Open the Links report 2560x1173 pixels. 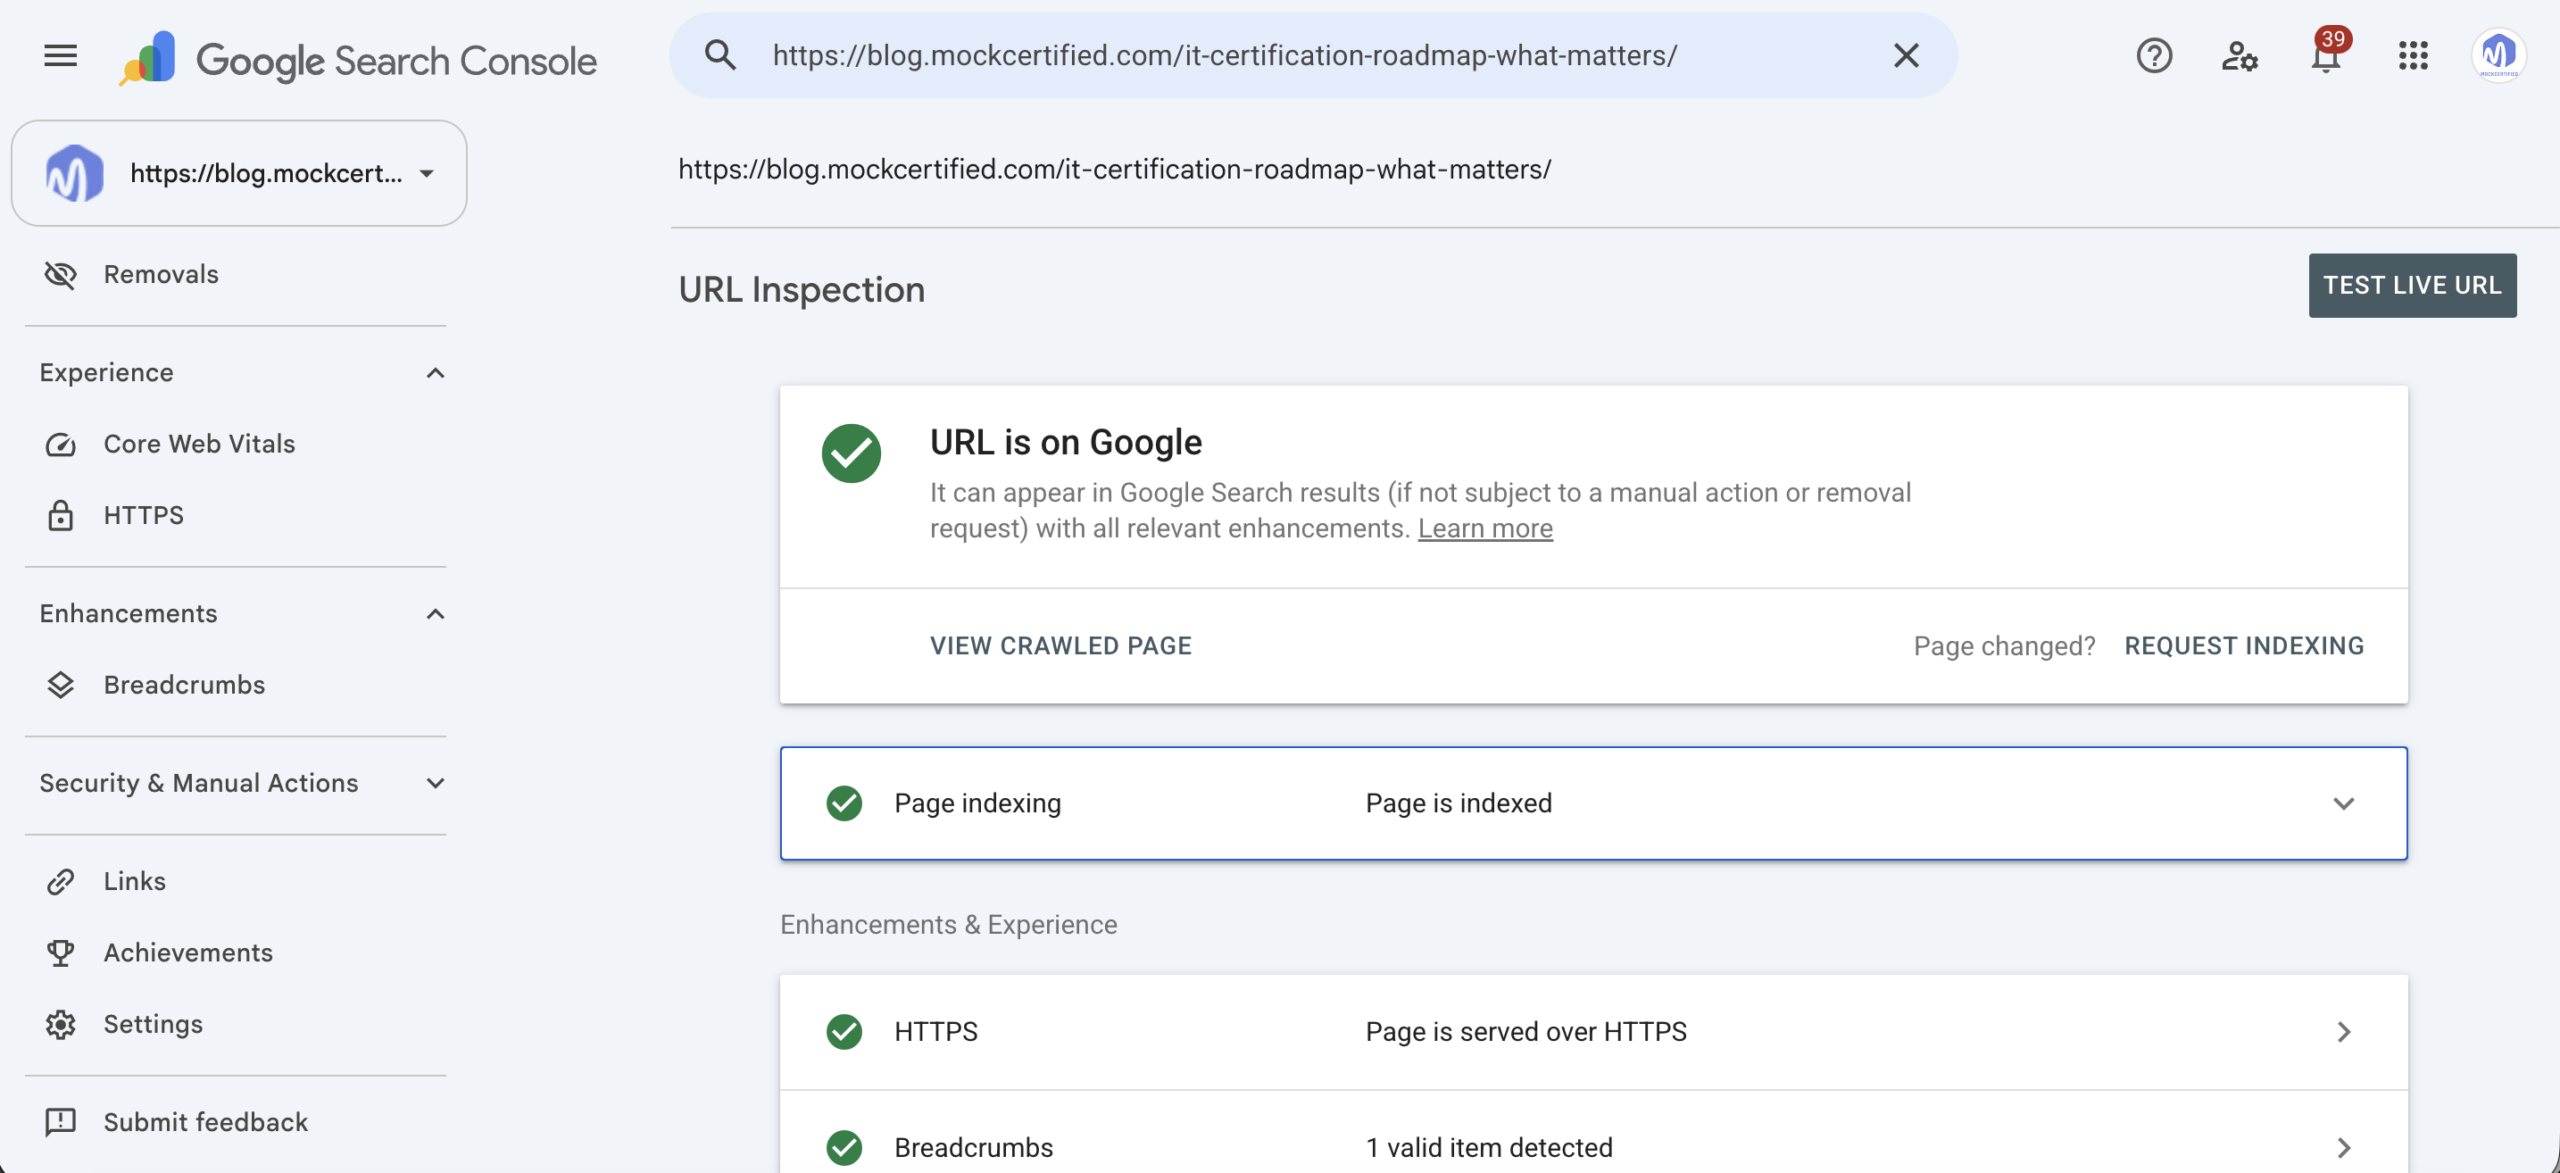coord(134,881)
